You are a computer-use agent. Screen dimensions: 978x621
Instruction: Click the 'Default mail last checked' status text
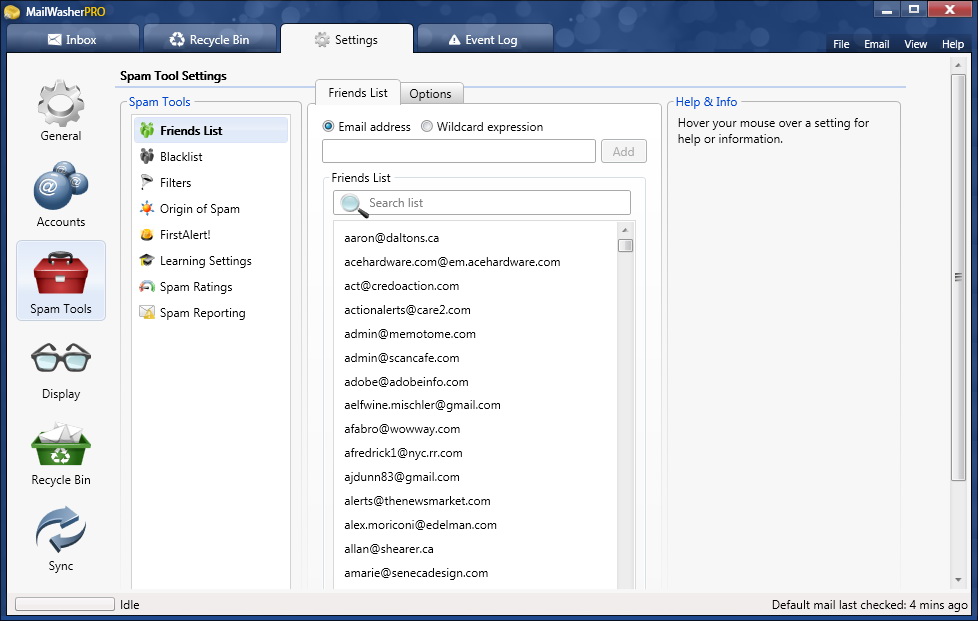pyautogui.click(x=869, y=605)
